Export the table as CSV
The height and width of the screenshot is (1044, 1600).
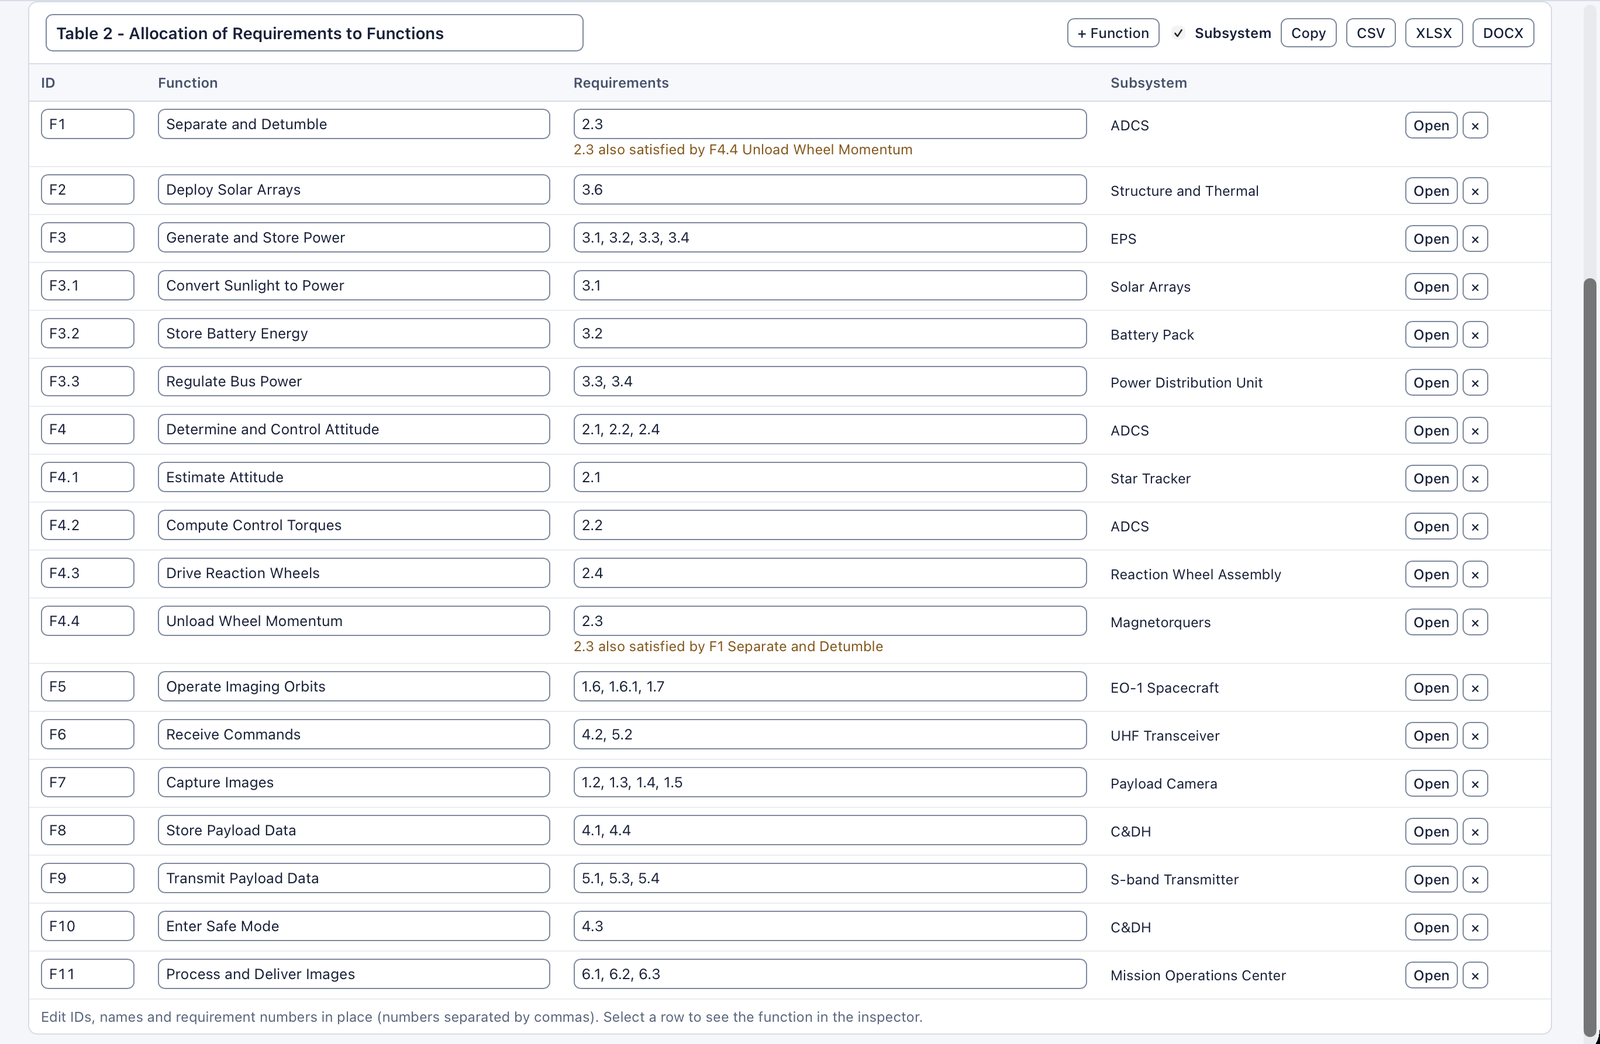click(x=1370, y=33)
